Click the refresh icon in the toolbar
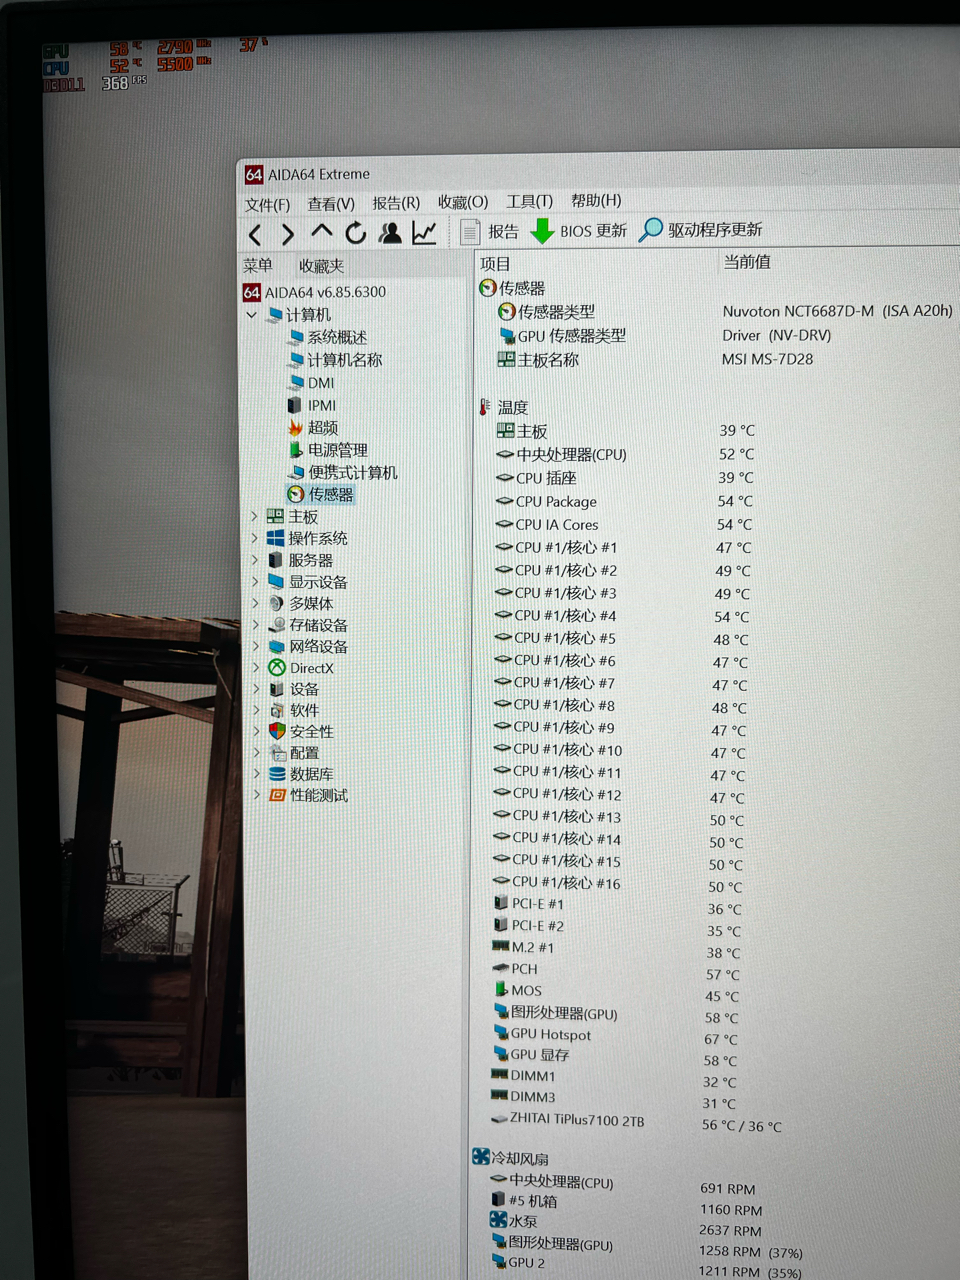The image size is (960, 1280). 356,232
